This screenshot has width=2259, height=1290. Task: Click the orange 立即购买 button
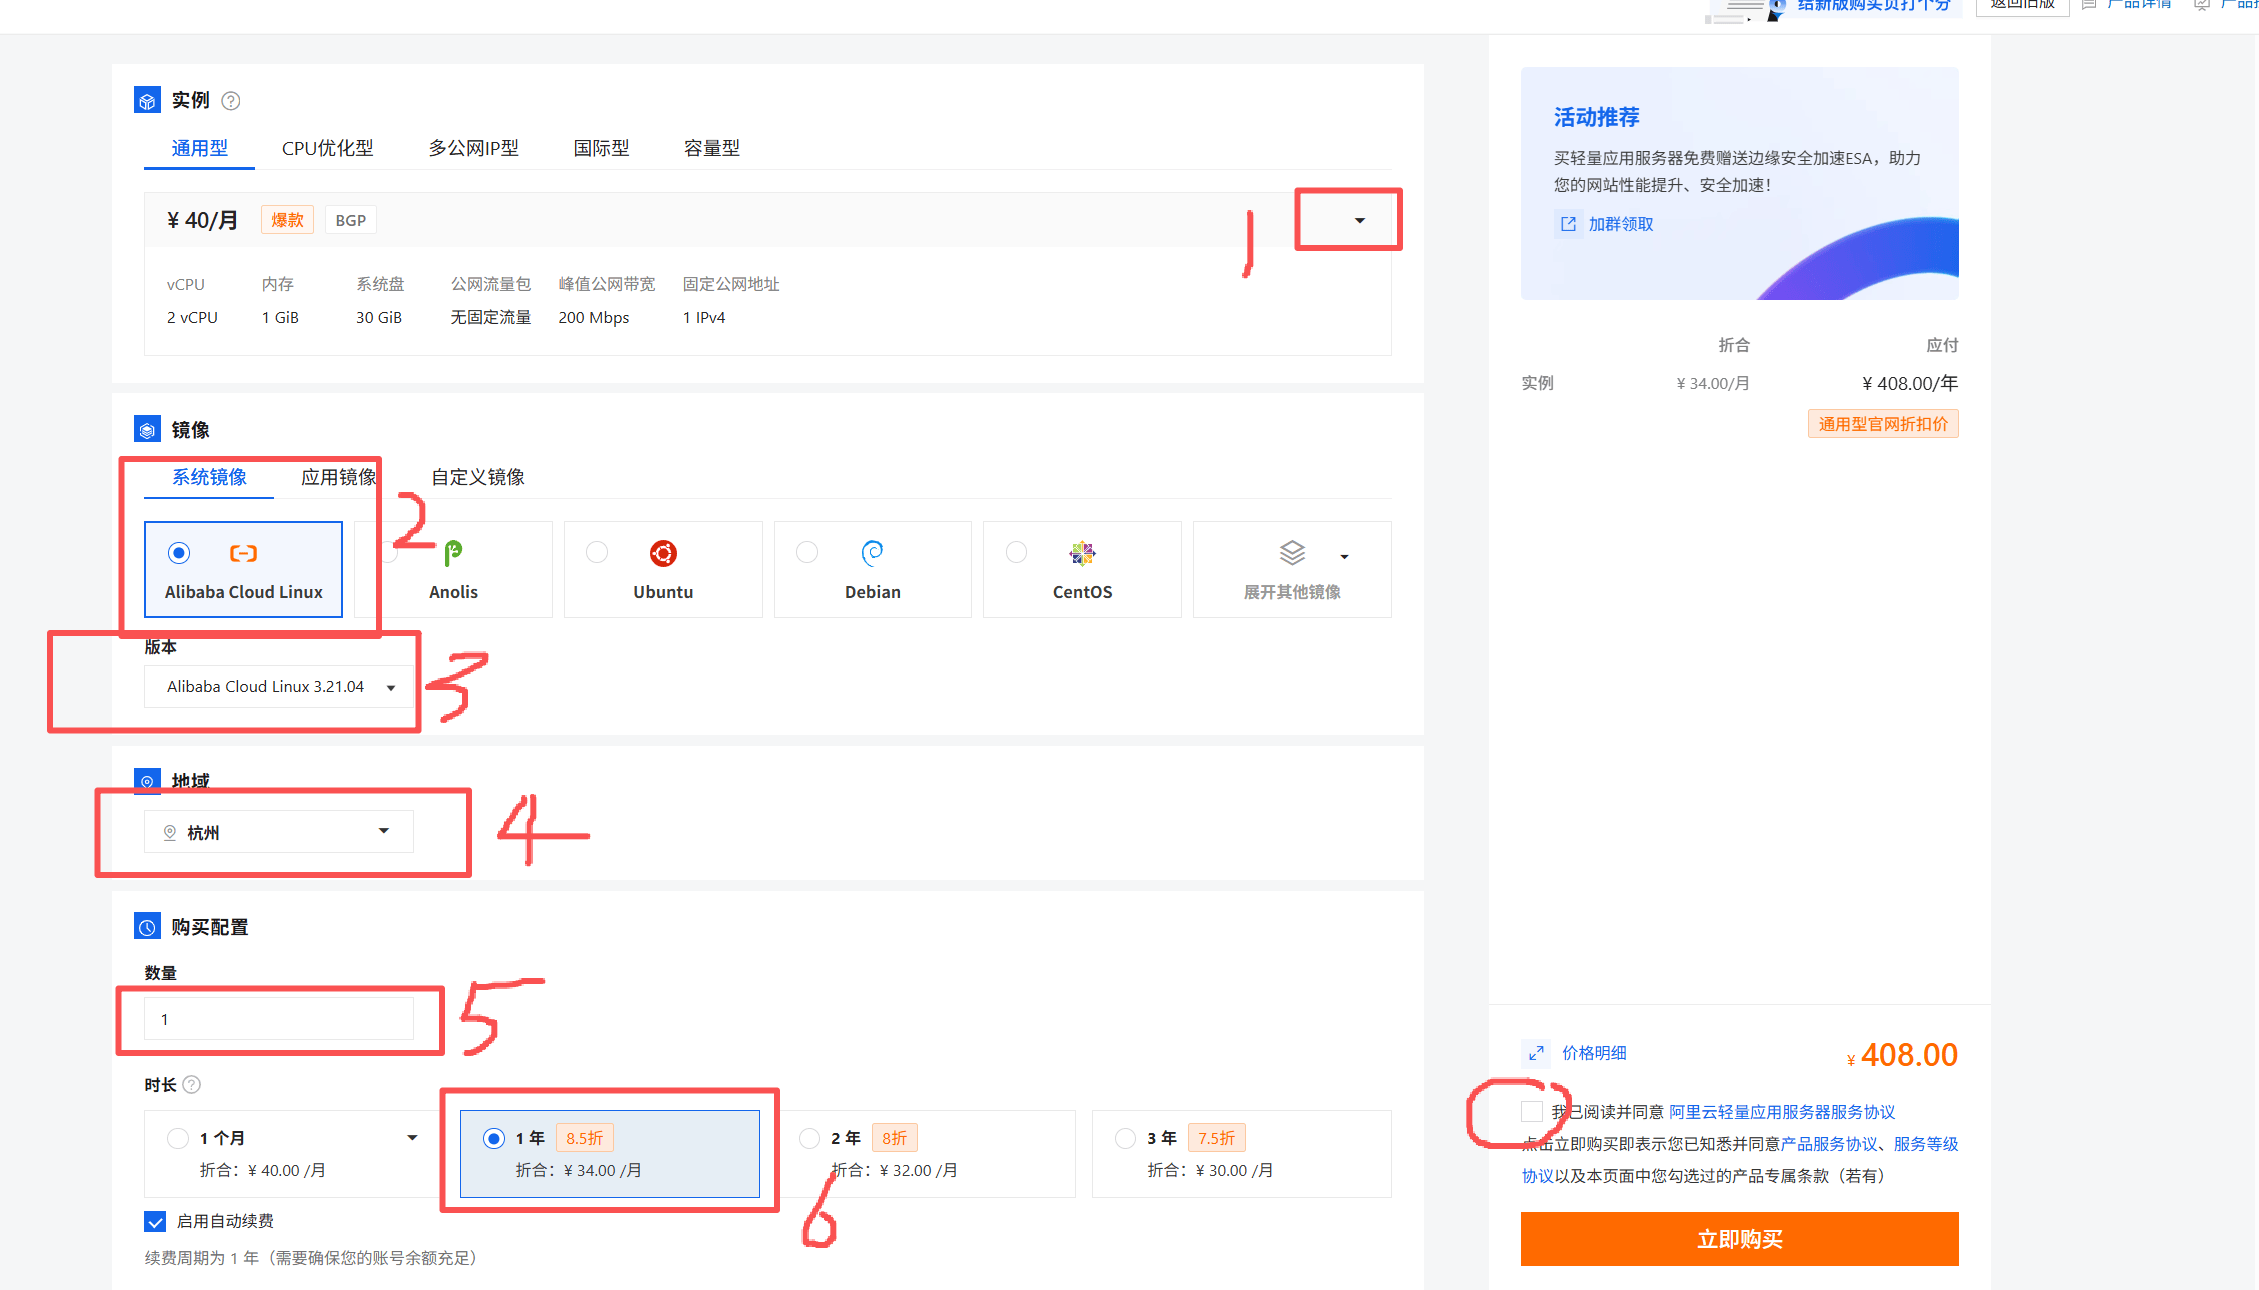(1739, 1239)
